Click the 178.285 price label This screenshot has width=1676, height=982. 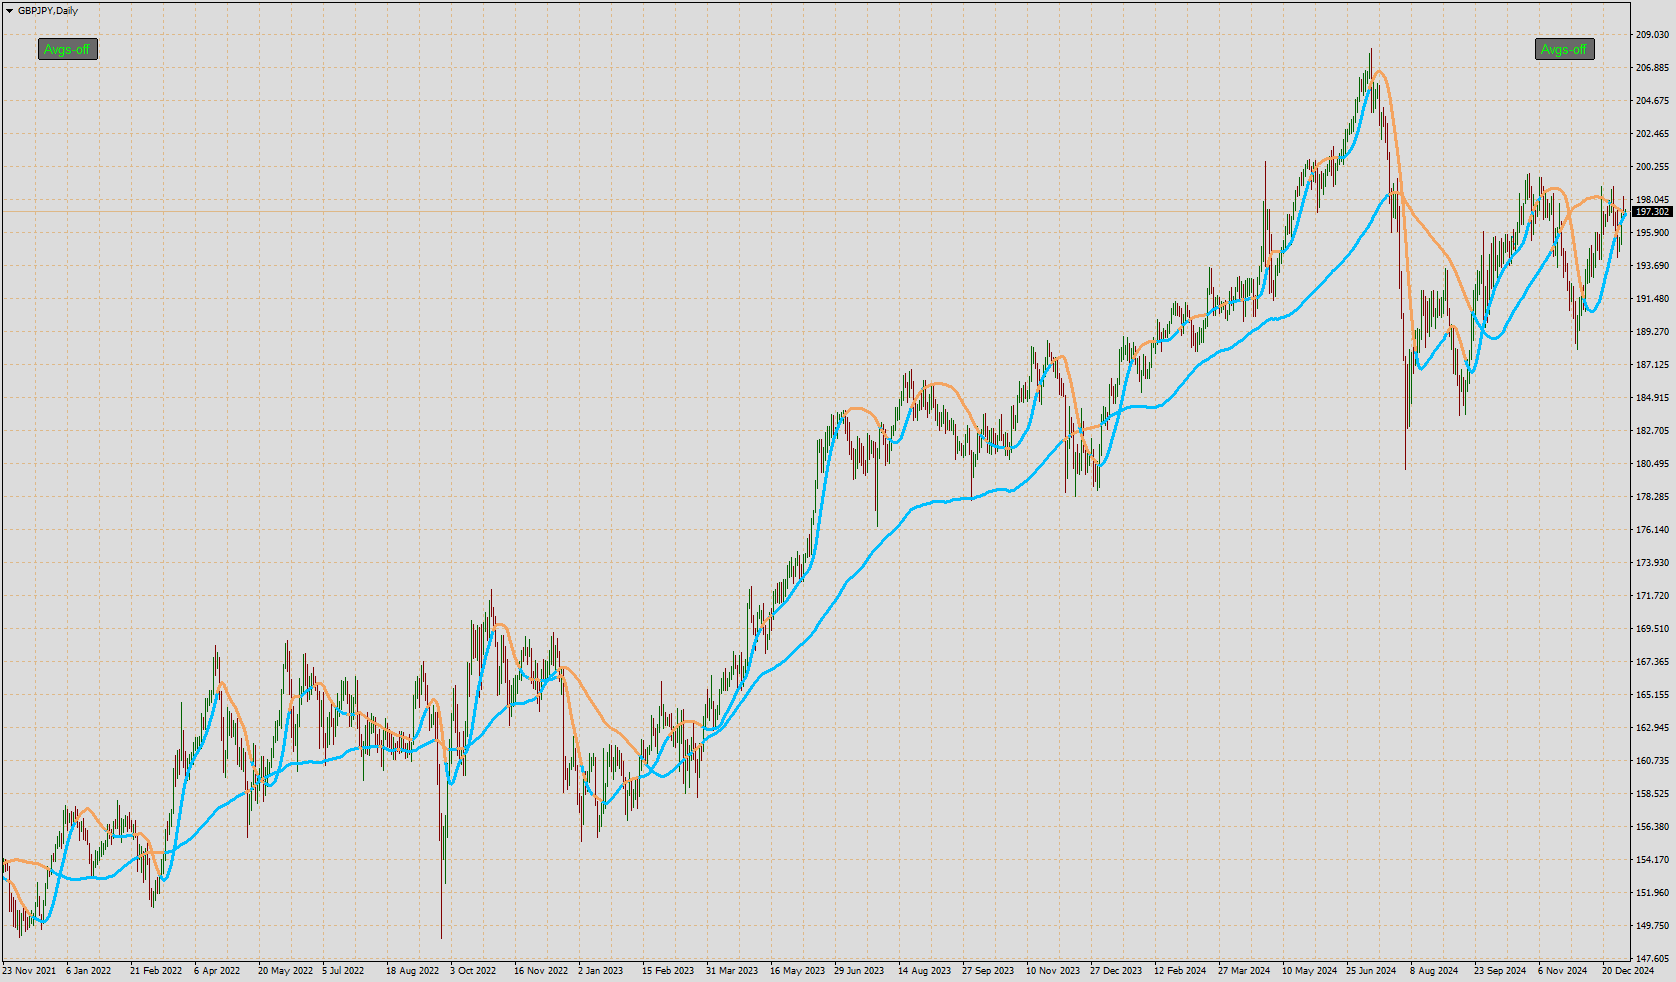pos(1652,497)
